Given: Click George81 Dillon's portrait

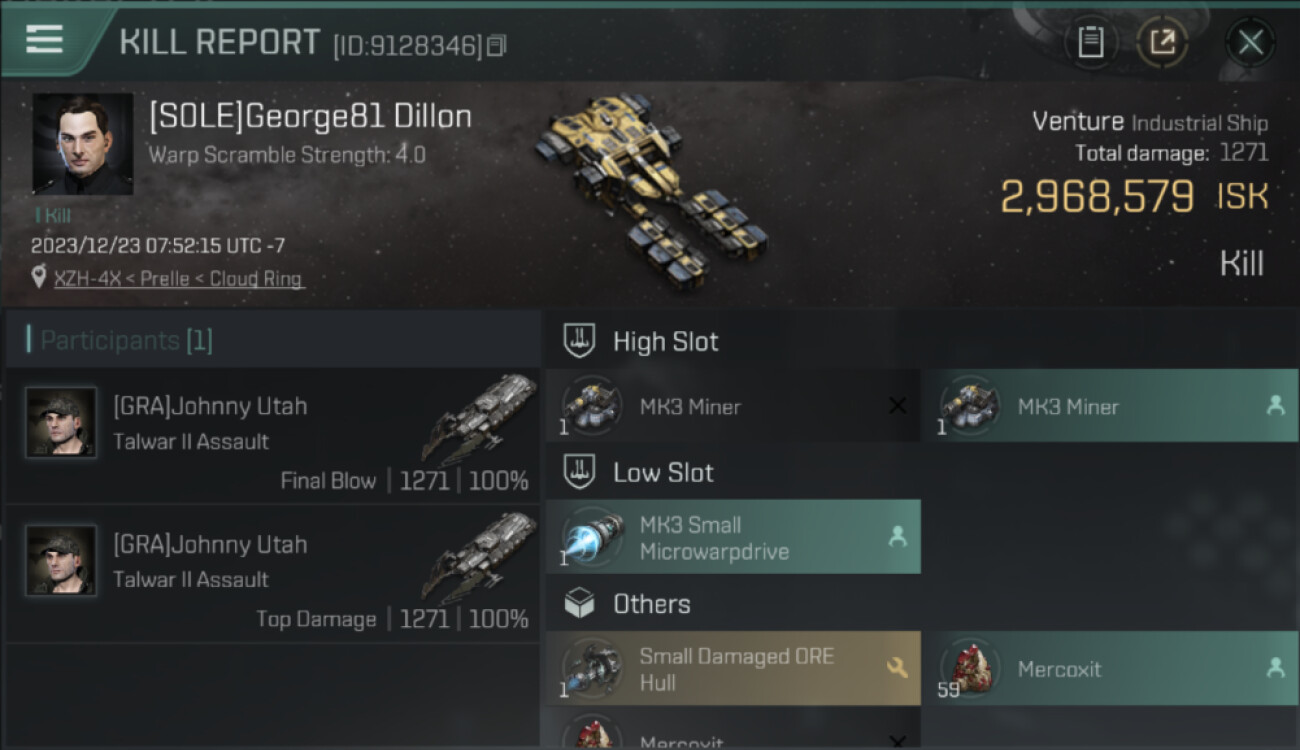Looking at the screenshot, I should coord(82,143).
